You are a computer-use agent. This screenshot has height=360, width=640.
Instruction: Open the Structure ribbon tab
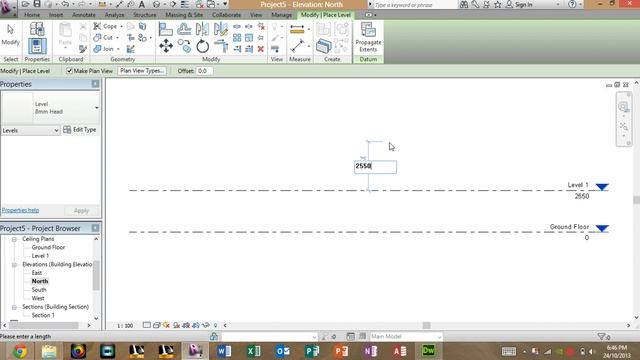[144, 15]
